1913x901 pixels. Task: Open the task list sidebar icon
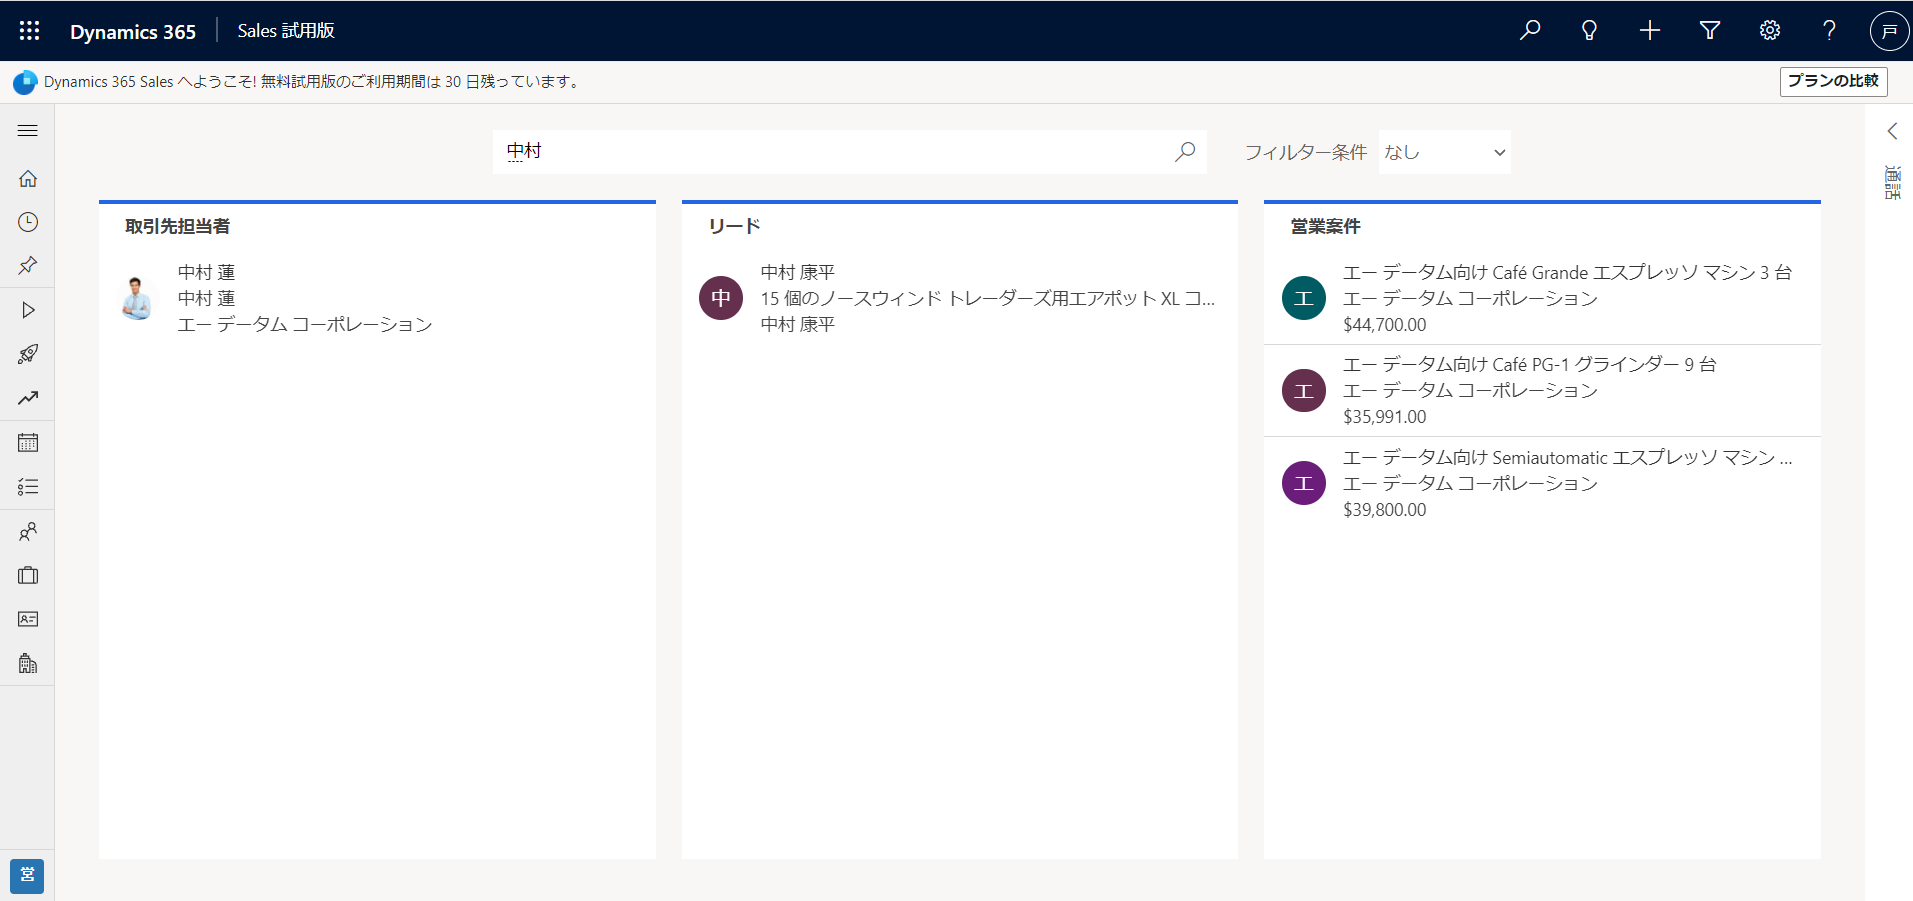pos(28,487)
